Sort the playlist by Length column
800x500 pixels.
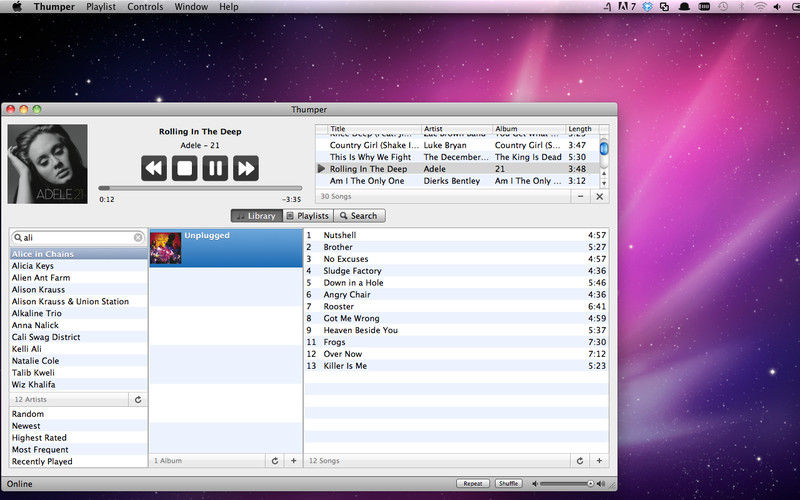[x=582, y=129]
